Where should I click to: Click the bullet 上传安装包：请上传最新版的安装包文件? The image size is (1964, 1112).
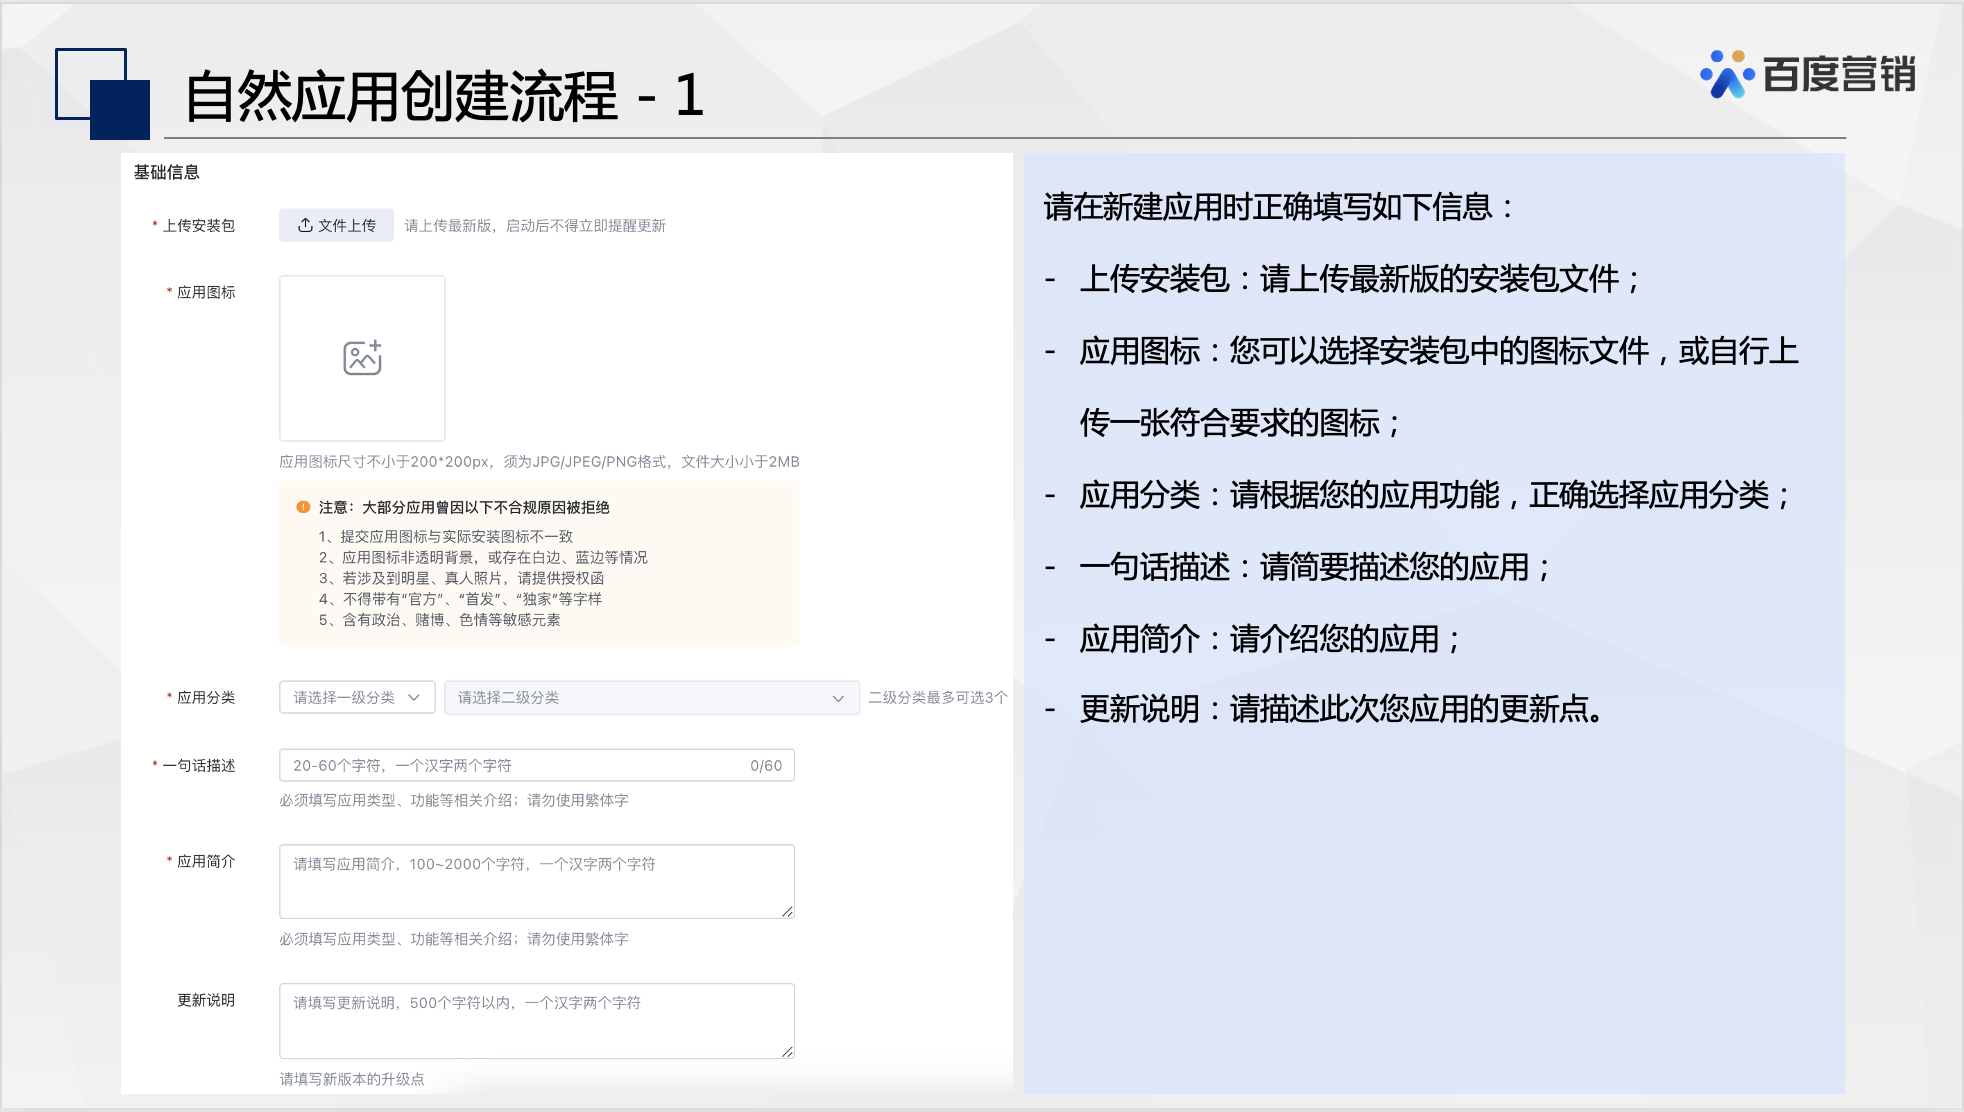click(x=1360, y=279)
